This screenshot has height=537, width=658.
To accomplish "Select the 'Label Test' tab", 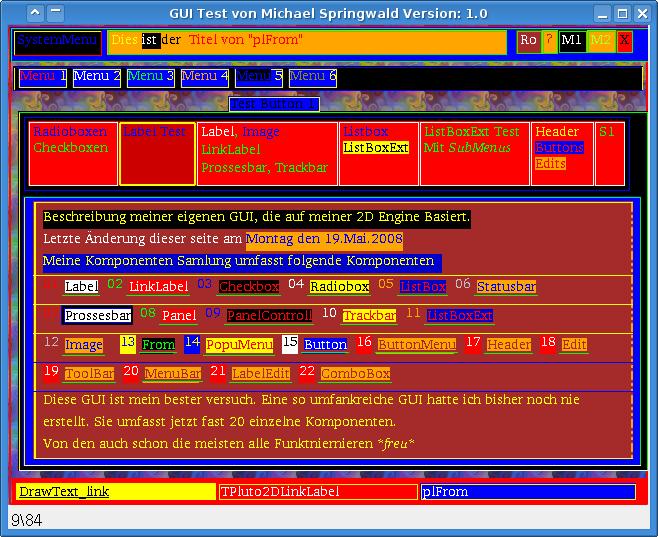I will 157,153.
